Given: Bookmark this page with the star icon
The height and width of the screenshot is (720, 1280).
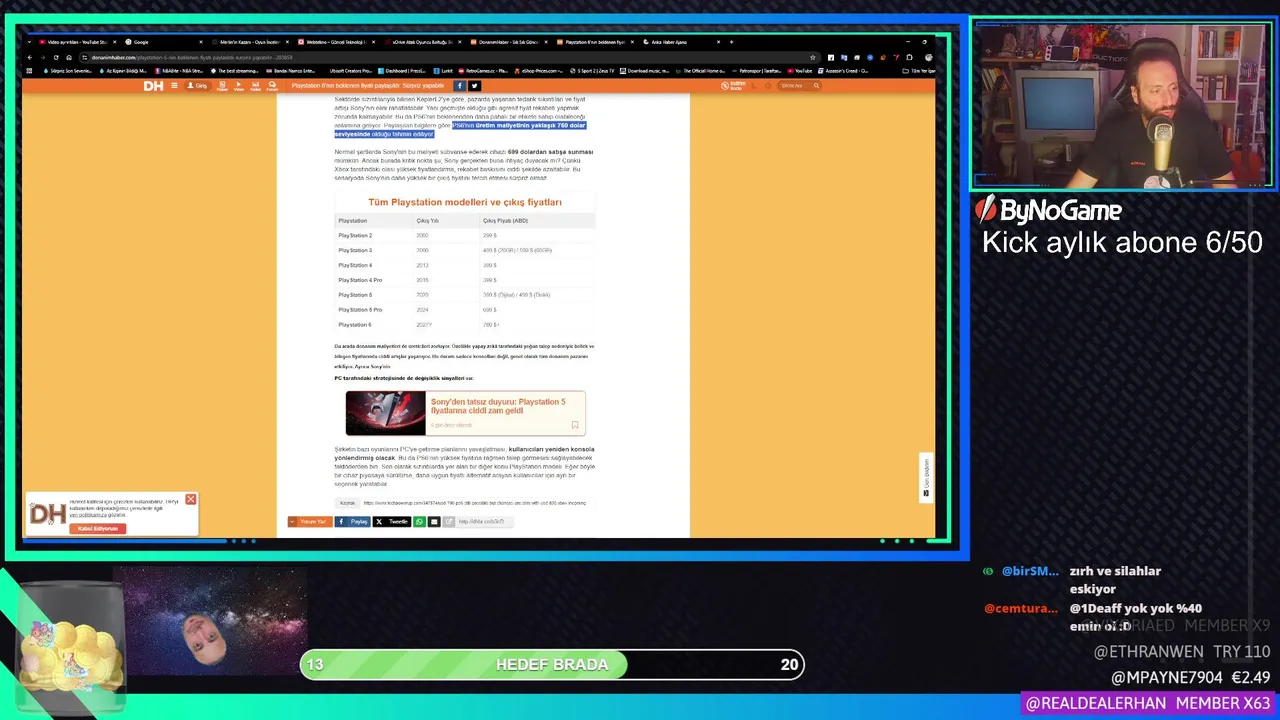Looking at the screenshot, I should 812,57.
